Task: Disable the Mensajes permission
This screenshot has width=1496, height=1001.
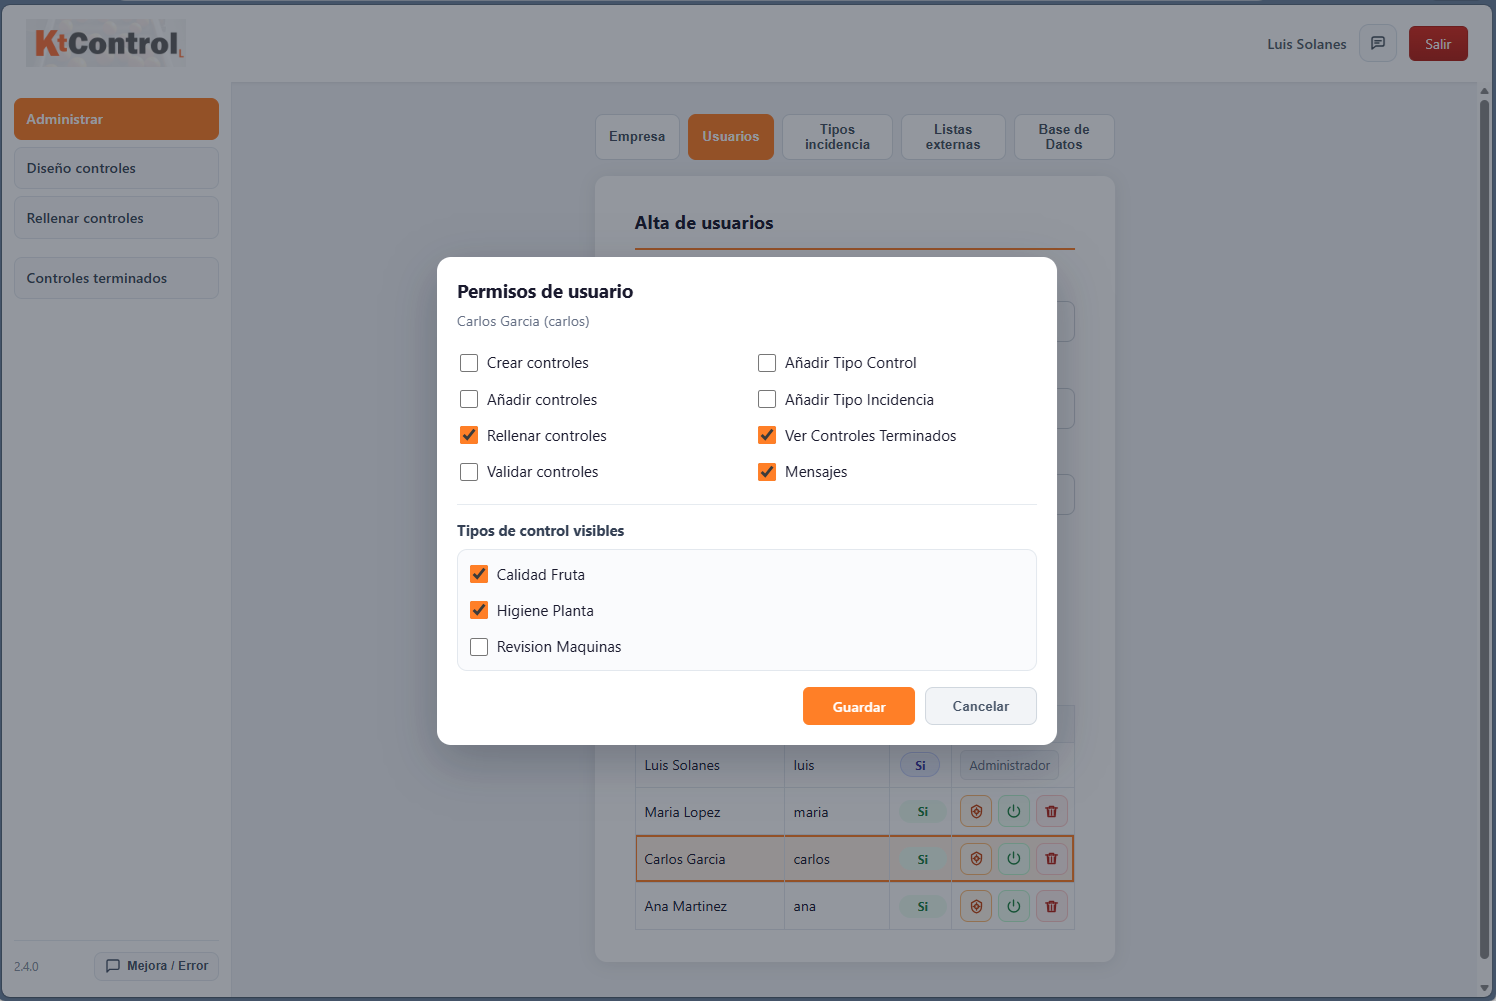Action: coord(766,471)
